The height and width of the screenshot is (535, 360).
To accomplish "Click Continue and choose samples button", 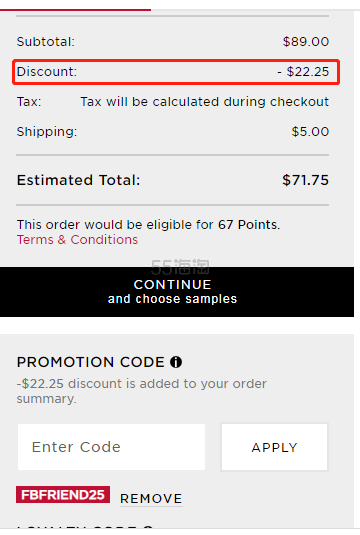I will click(x=177, y=292).
